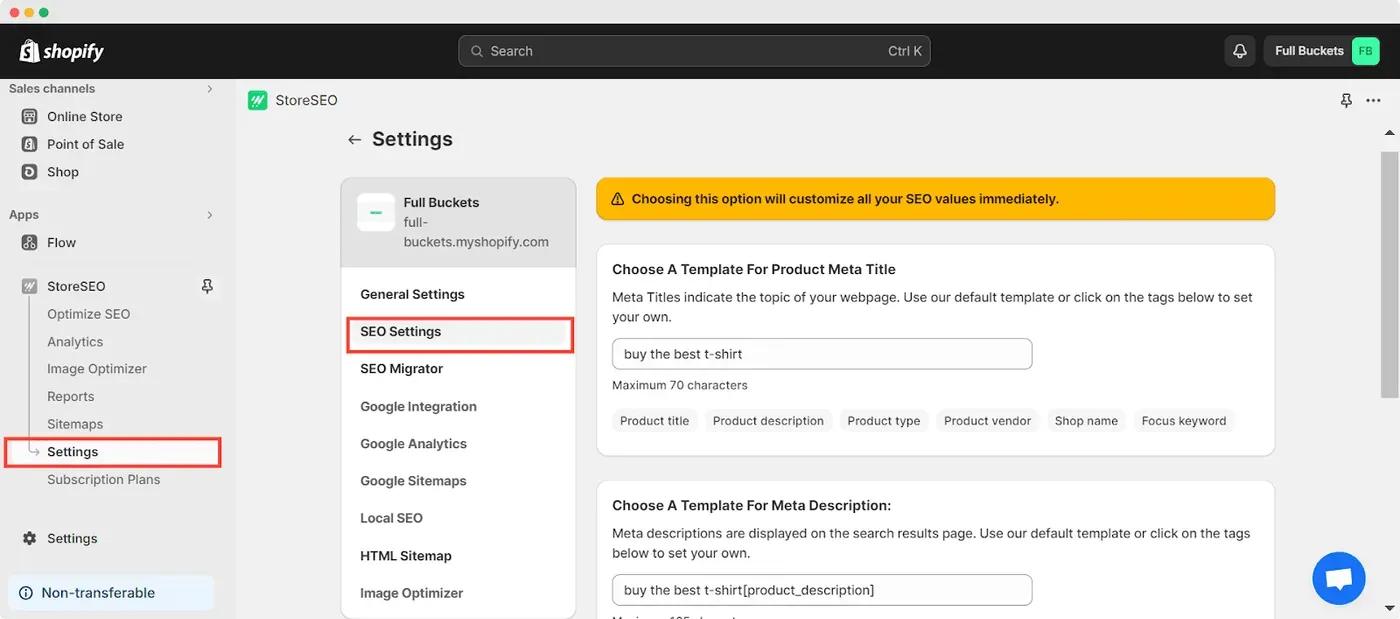Click the Flow app icon
The height and width of the screenshot is (619, 1400).
(x=29, y=242)
